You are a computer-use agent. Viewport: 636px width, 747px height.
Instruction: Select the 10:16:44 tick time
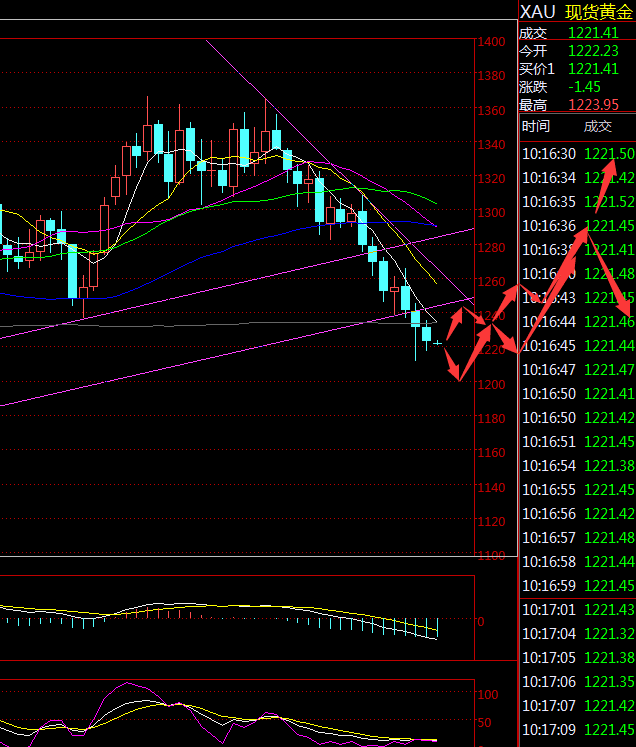(549, 322)
